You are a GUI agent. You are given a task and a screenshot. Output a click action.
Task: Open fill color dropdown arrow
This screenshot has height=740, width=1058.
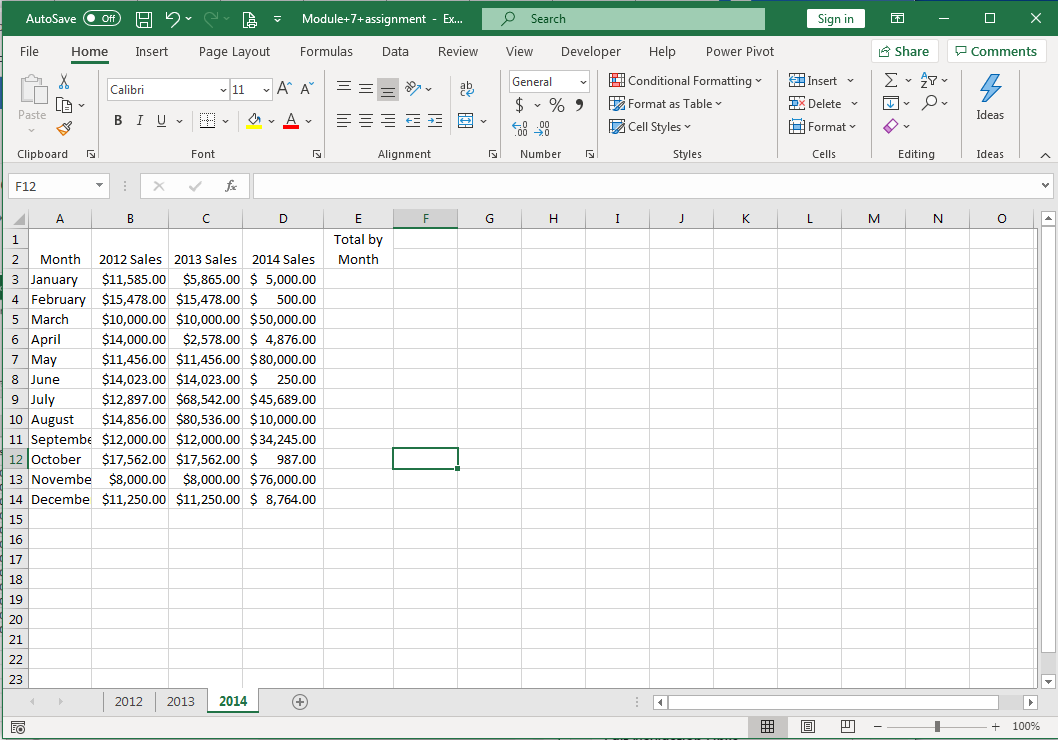[271, 121]
